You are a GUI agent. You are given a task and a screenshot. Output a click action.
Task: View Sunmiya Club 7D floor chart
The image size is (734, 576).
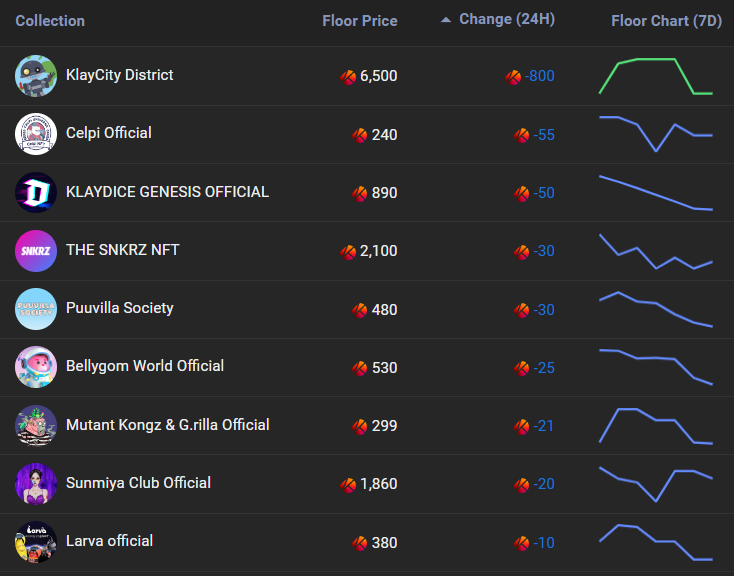point(656,484)
